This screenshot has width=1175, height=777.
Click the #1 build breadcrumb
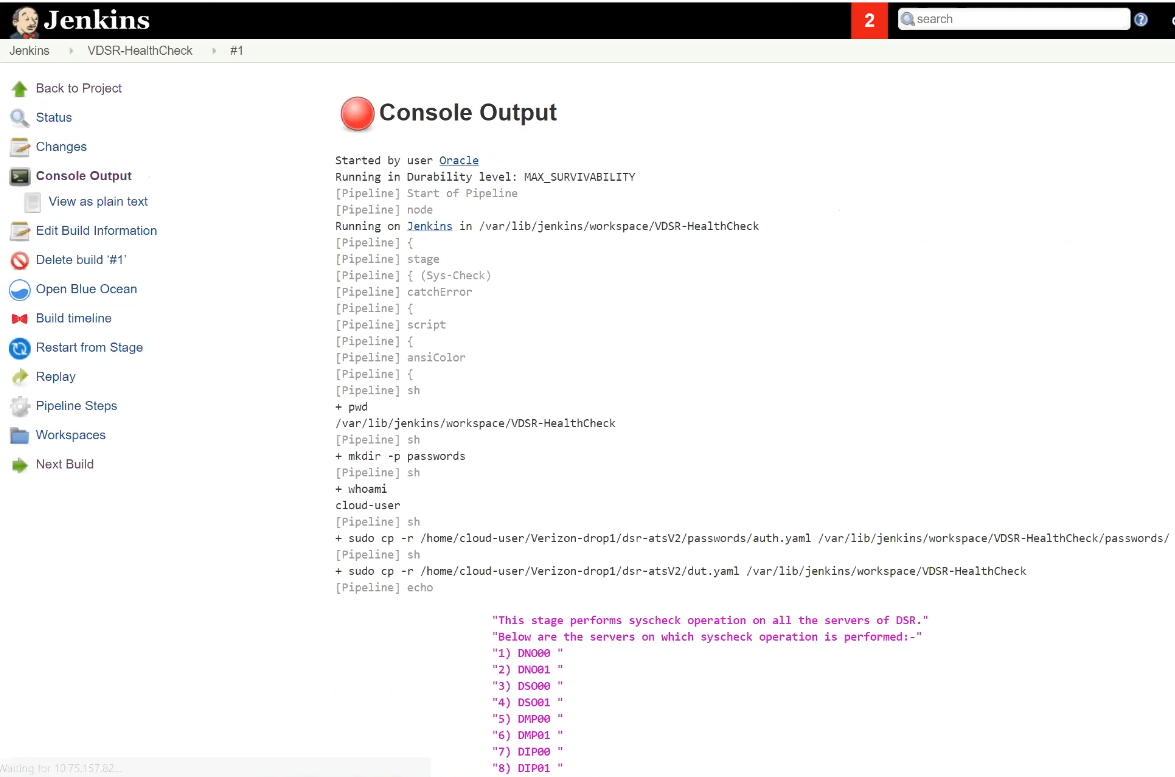point(237,51)
